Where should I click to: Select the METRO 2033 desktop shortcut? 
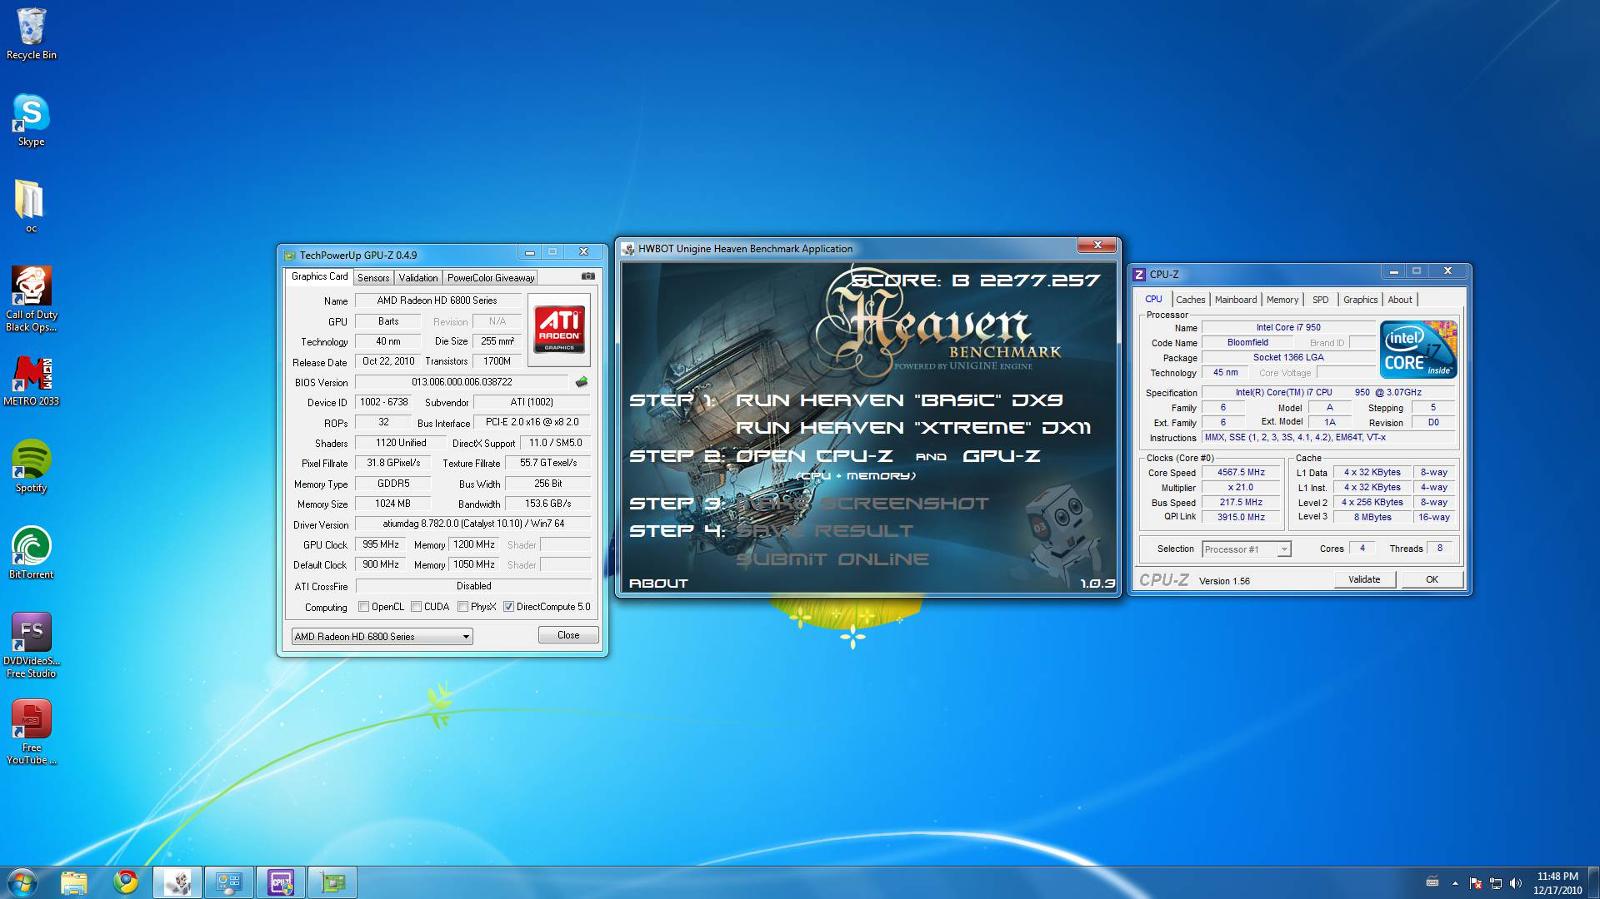(x=31, y=380)
